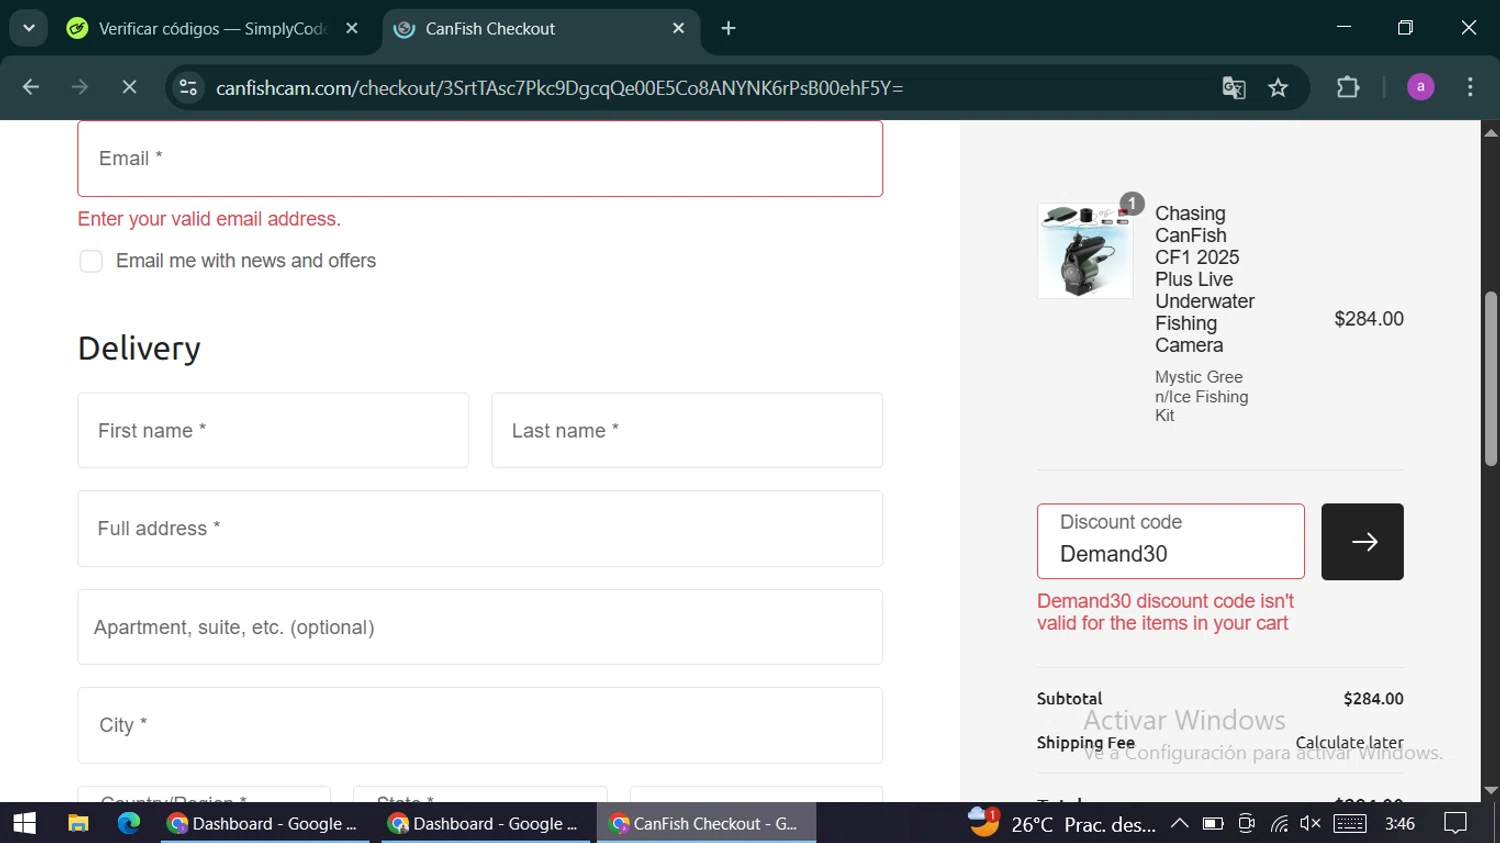
Task: Focus the Email field
Action: [x=480, y=159]
